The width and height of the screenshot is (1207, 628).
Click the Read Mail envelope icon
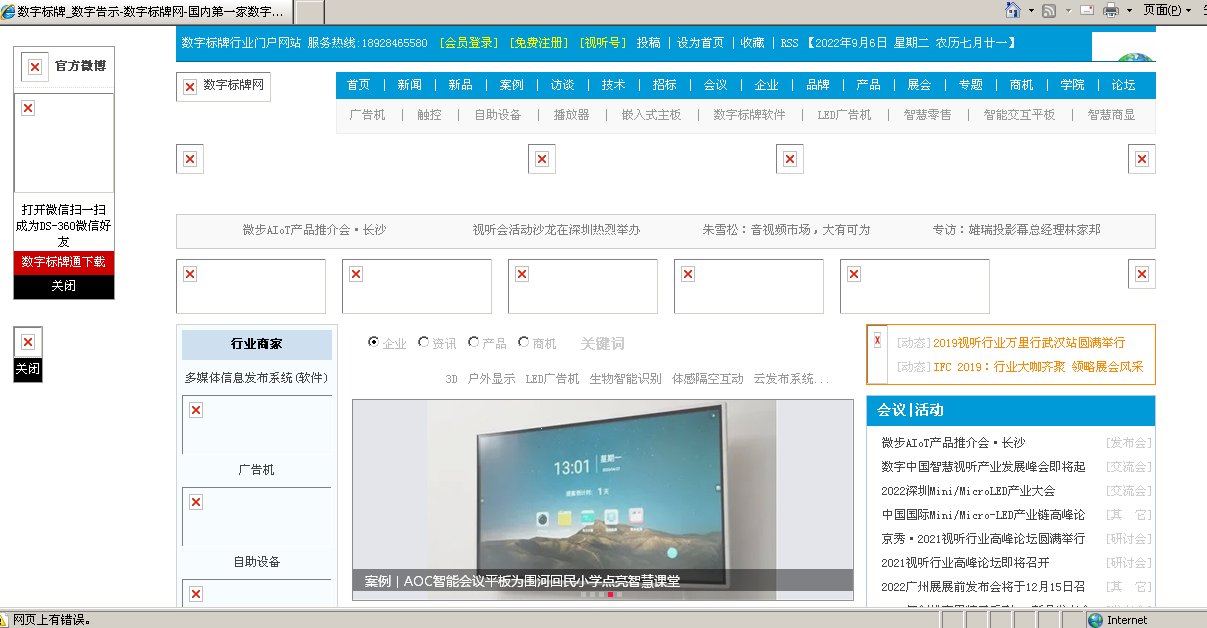(x=1087, y=10)
